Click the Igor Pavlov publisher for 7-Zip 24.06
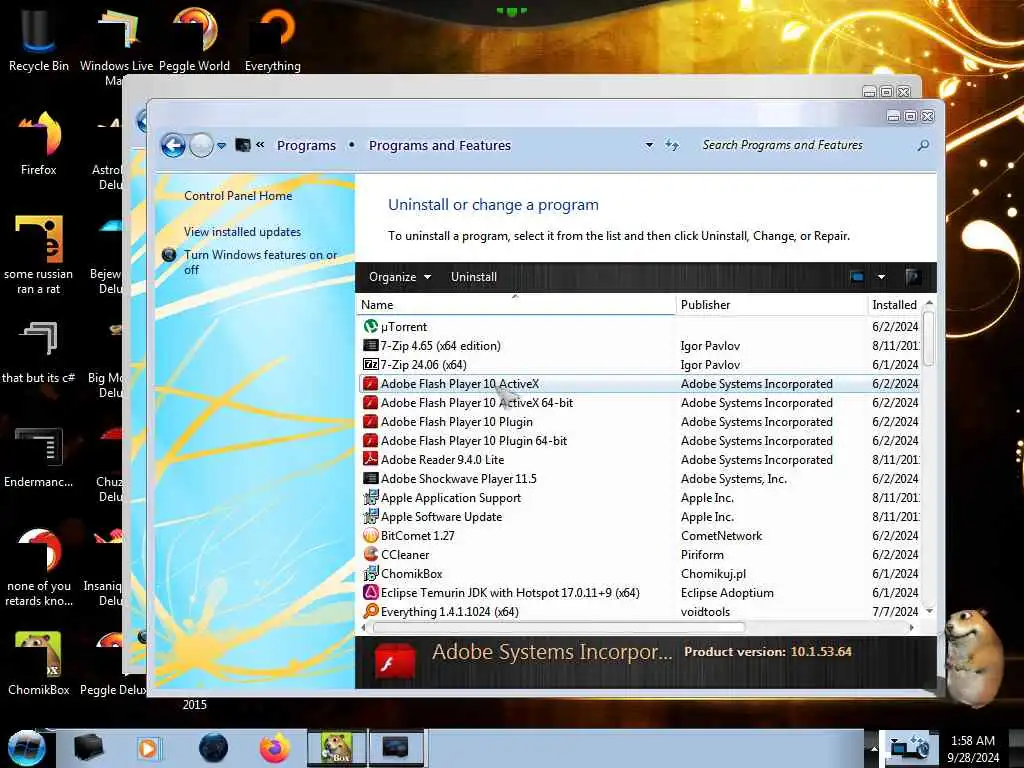Image resolution: width=1024 pixels, height=768 pixels. 710,365
